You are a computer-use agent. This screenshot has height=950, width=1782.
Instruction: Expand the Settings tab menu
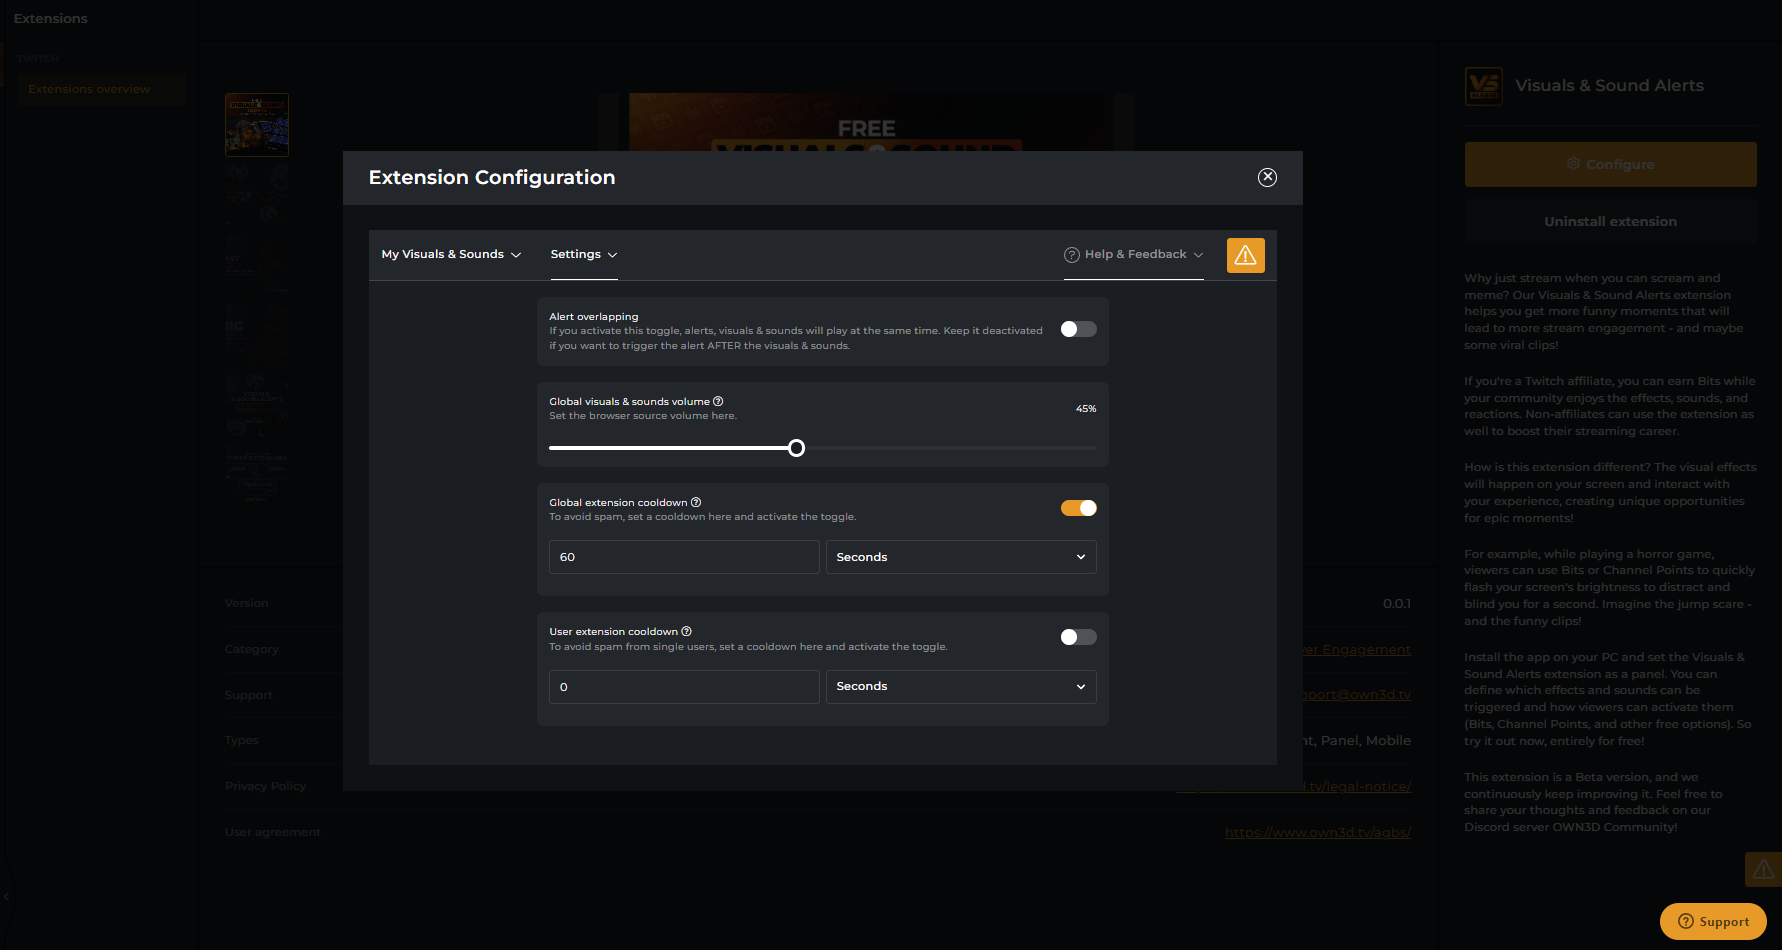[x=584, y=255]
